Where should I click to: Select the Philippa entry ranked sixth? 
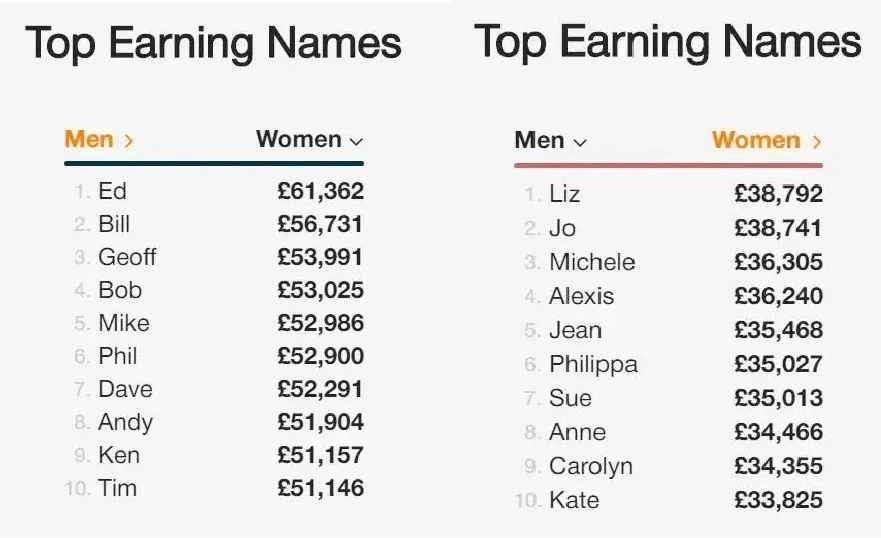(x=669, y=364)
